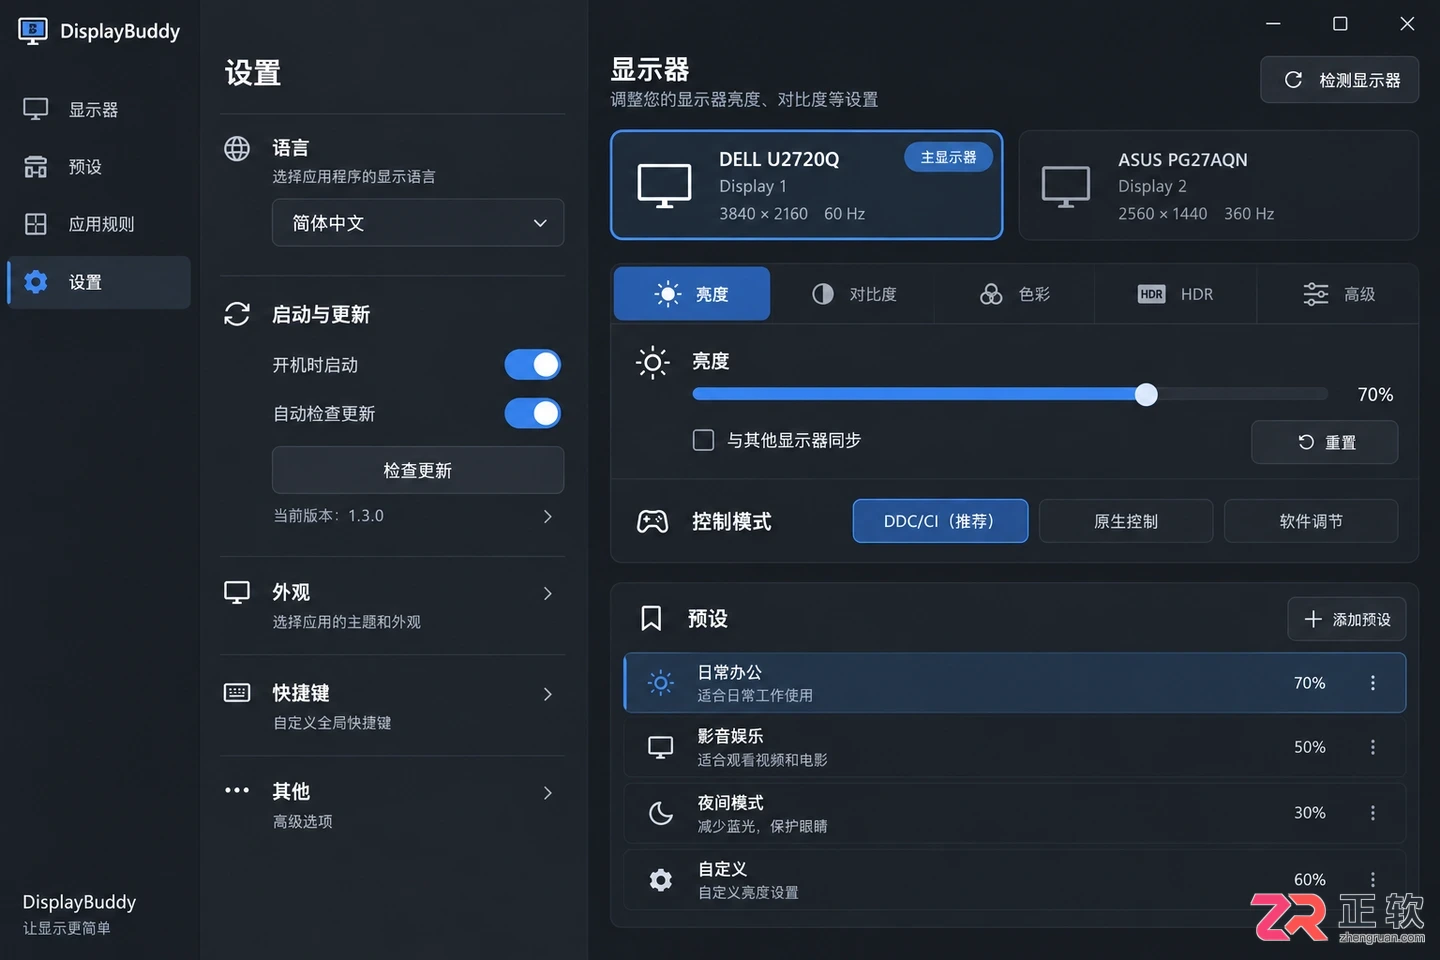Open more options for 日常办公 preset

coord(1373,683)
